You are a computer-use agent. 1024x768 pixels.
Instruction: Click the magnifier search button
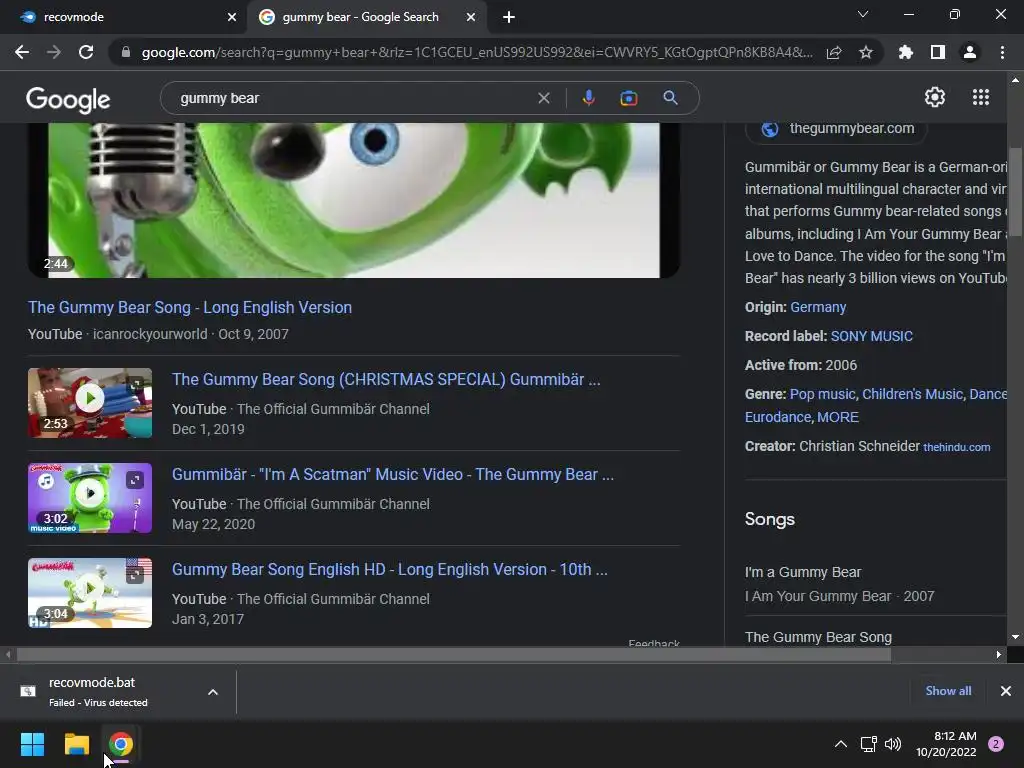pos(670,98)
